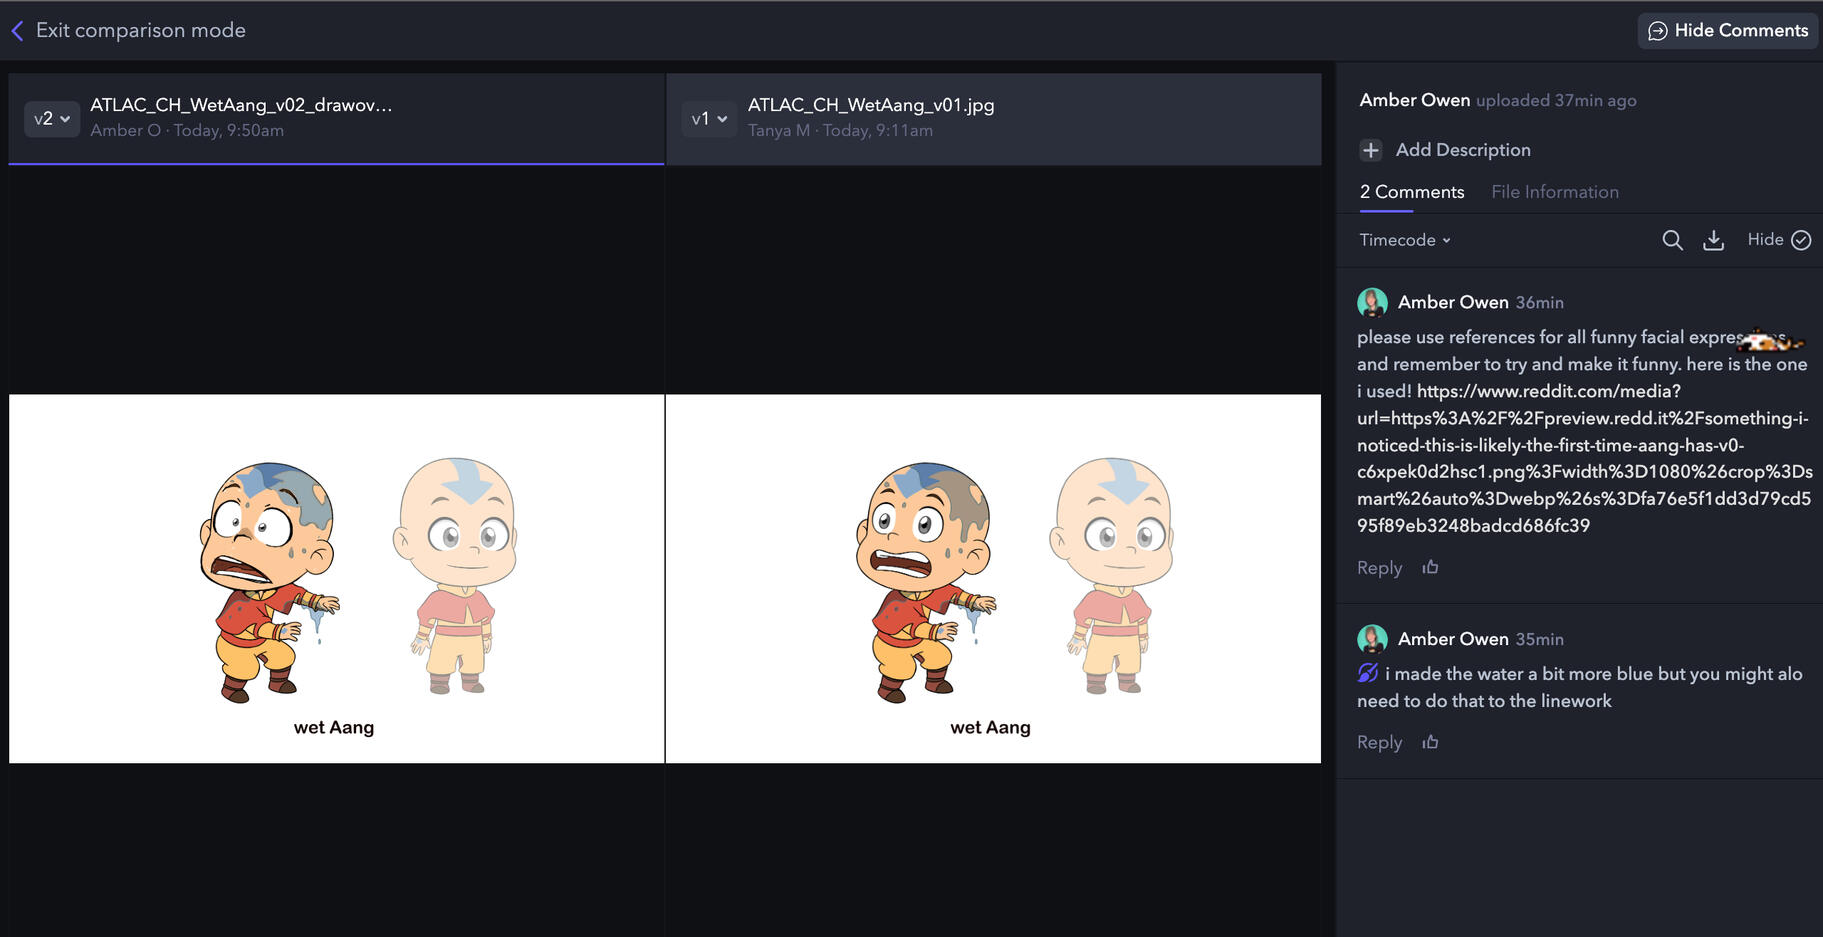Image resolution: width=1823 pixels, height=937 pixels.
Task: Click back arrow to exit comparison
Action: click(17, 31)
